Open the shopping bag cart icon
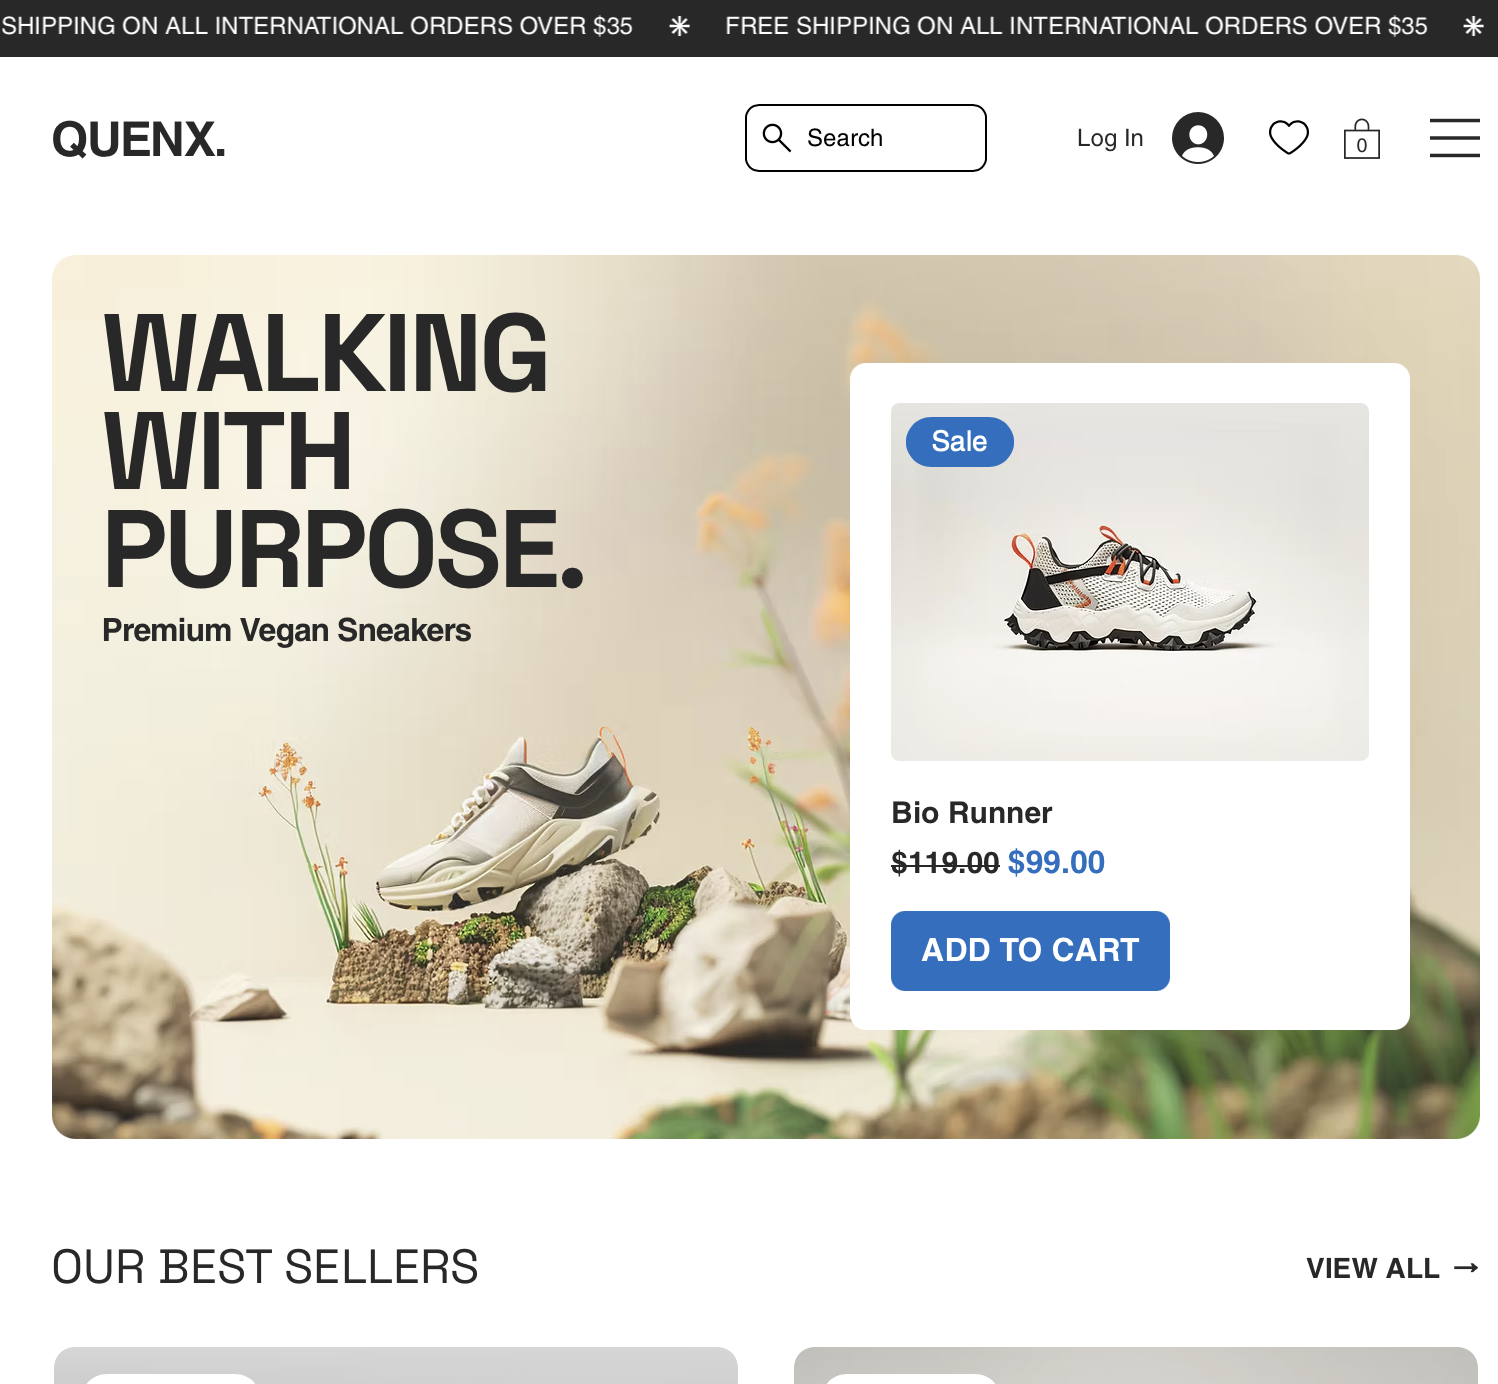Image resolution: width=1498 pixels, height=1384 pixels. click(1361, 139)
